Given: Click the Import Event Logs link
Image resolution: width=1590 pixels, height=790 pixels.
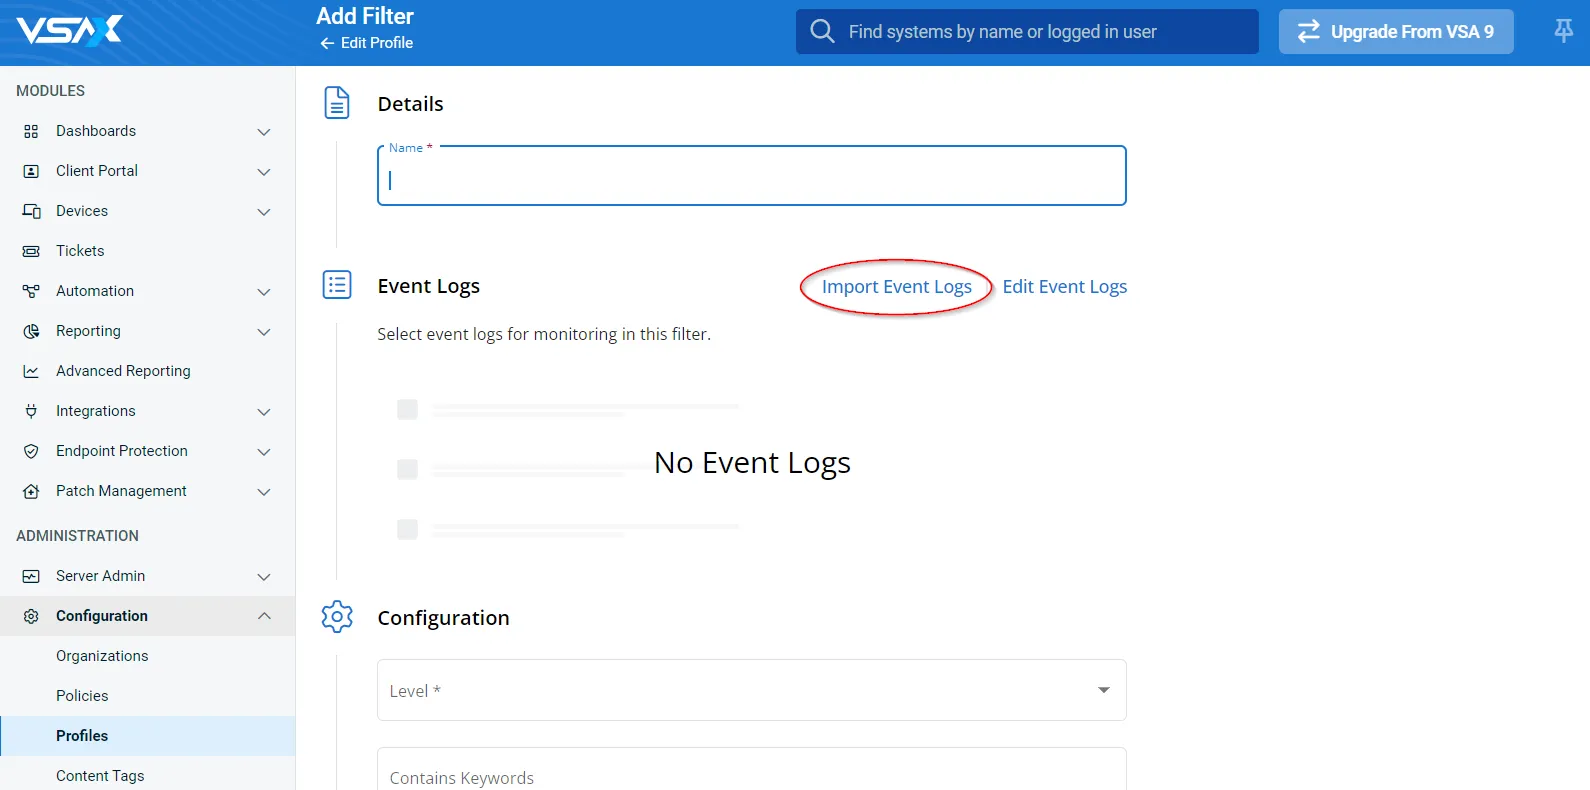Looking at the screenshot, I should click(x=896, y=287).
